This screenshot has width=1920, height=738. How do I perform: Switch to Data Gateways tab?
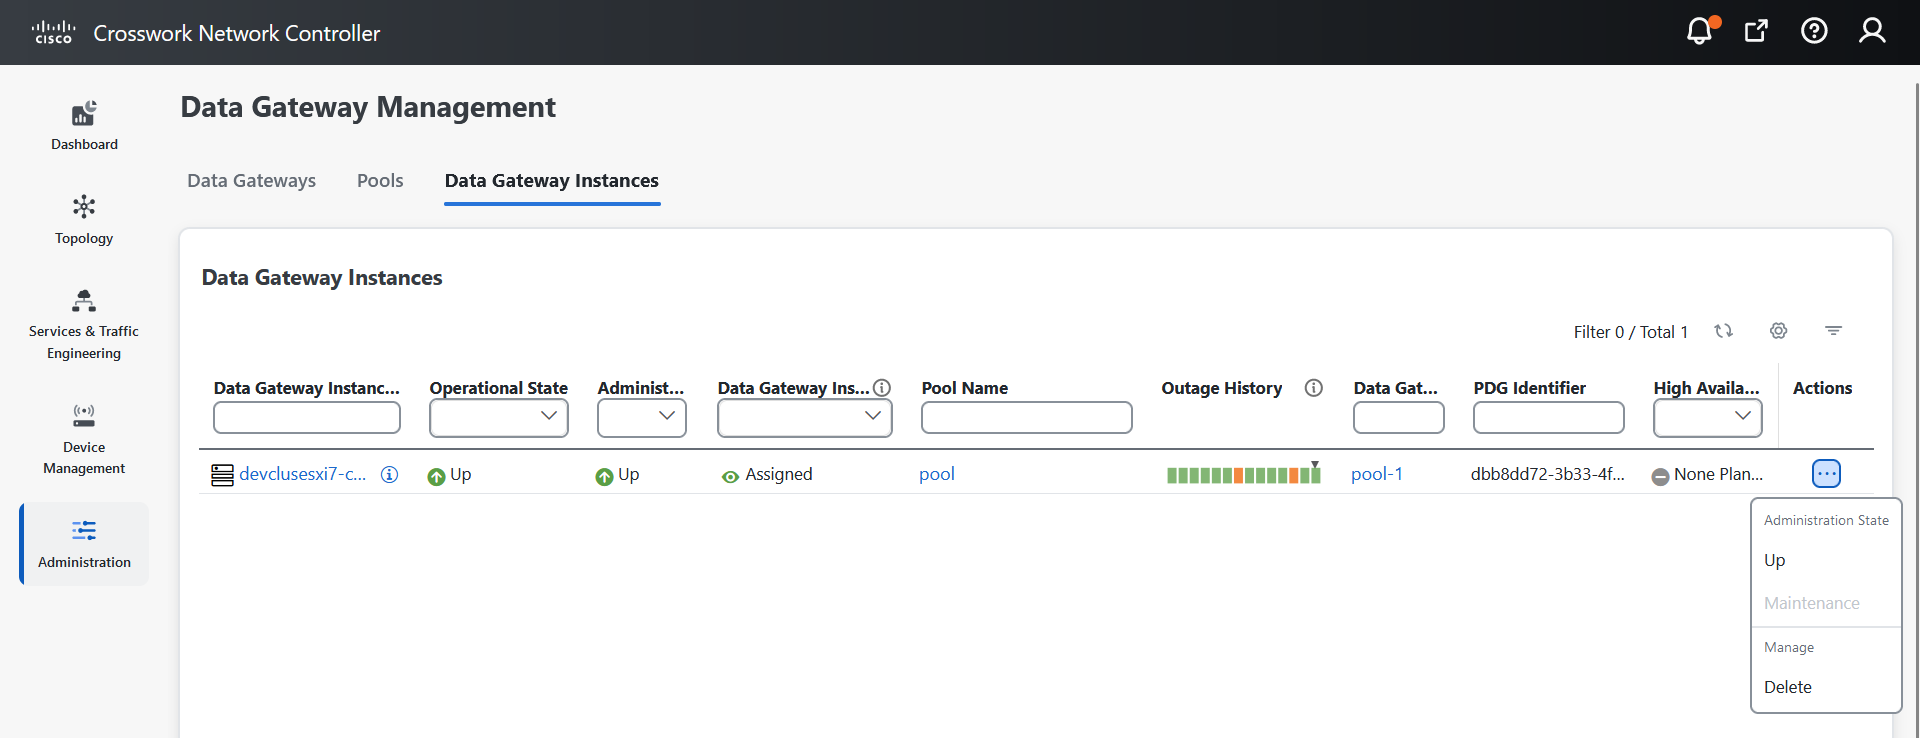click(x=251, y=181)
